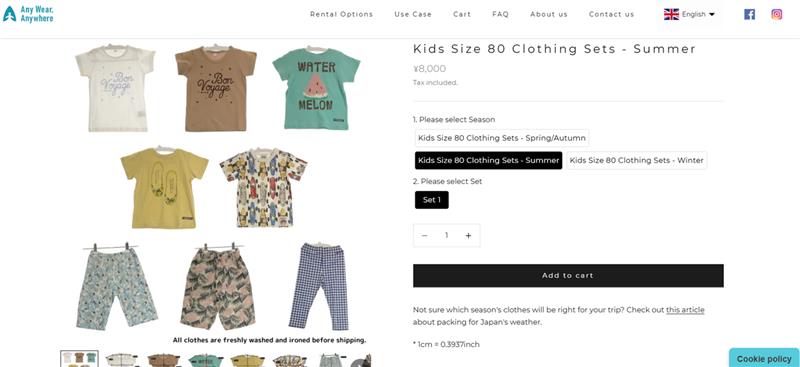Select the first product thumbnail
This screenshot has height=367, width=800.
(x=79, y=359)
